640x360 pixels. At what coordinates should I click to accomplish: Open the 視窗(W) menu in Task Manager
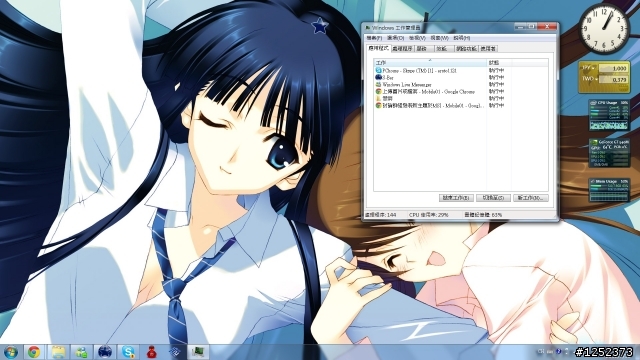click(x=439, y=38)
